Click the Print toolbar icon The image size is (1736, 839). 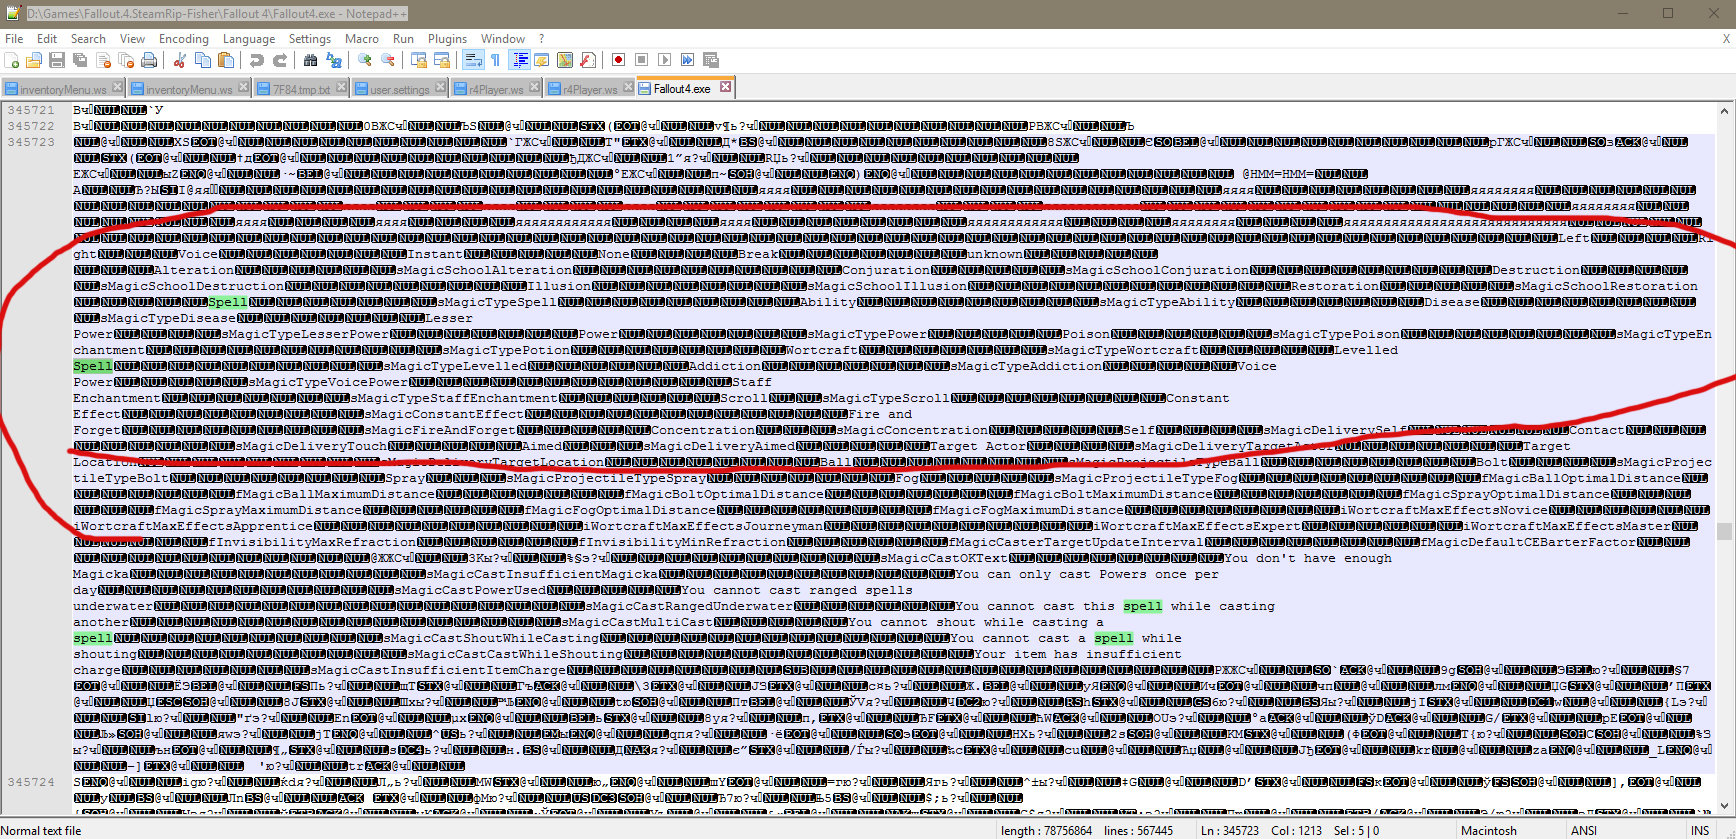point(149,60)
